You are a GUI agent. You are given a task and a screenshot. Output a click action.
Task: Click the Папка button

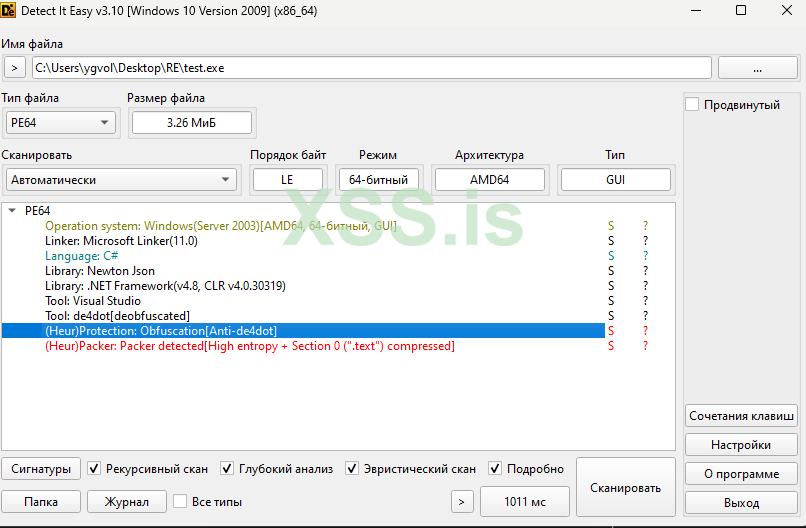(41, 502)
